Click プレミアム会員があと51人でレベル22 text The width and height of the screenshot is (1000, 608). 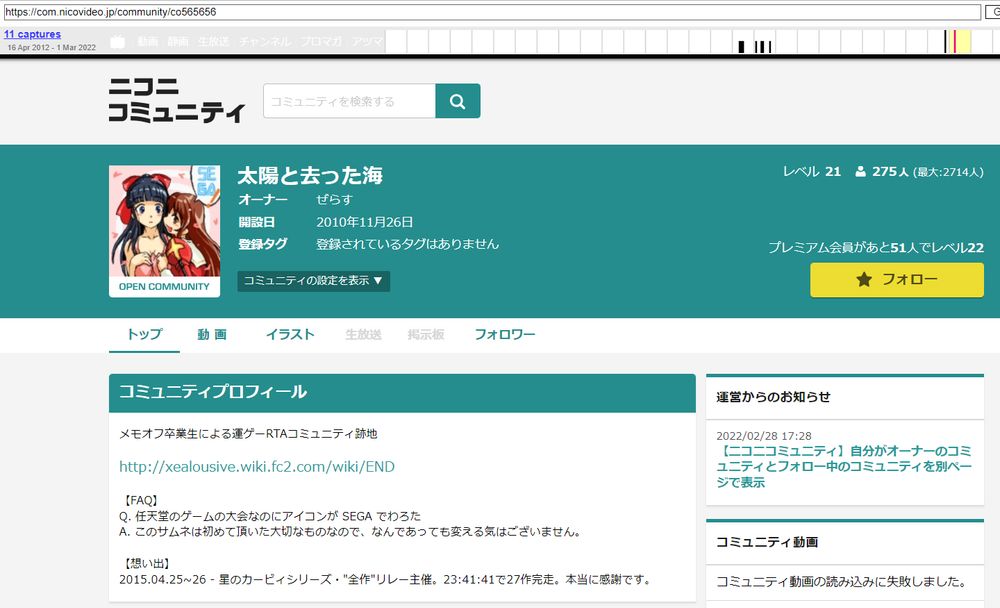point(876,248)
